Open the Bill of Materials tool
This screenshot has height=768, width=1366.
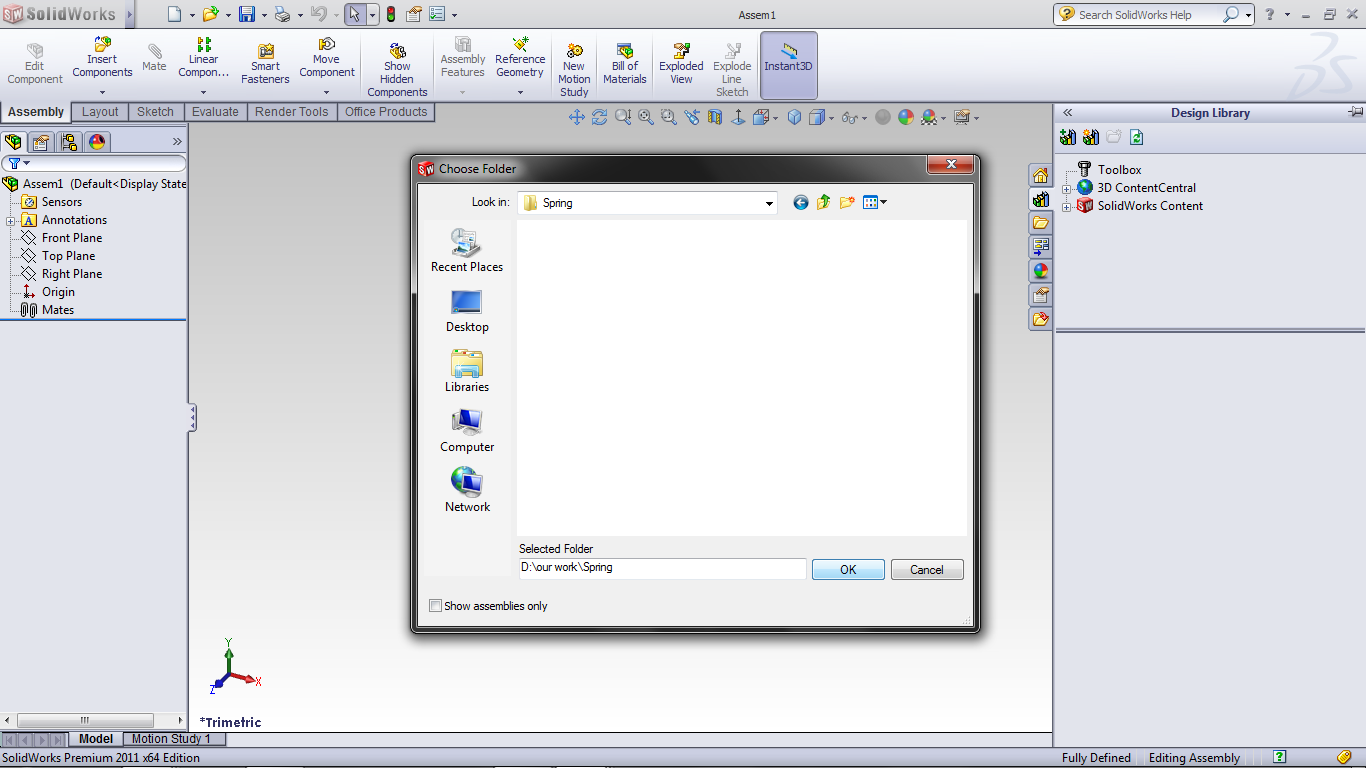625,64
